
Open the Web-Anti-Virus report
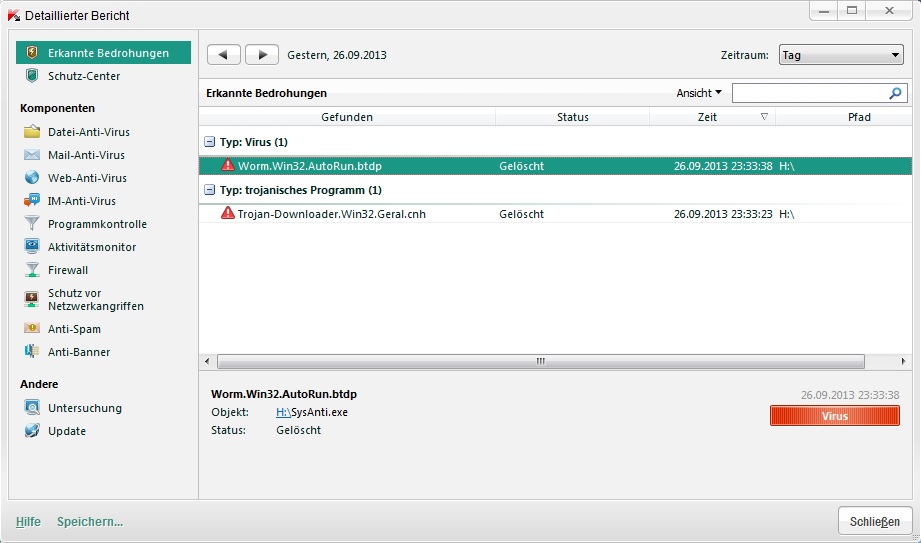pos(88,177)
